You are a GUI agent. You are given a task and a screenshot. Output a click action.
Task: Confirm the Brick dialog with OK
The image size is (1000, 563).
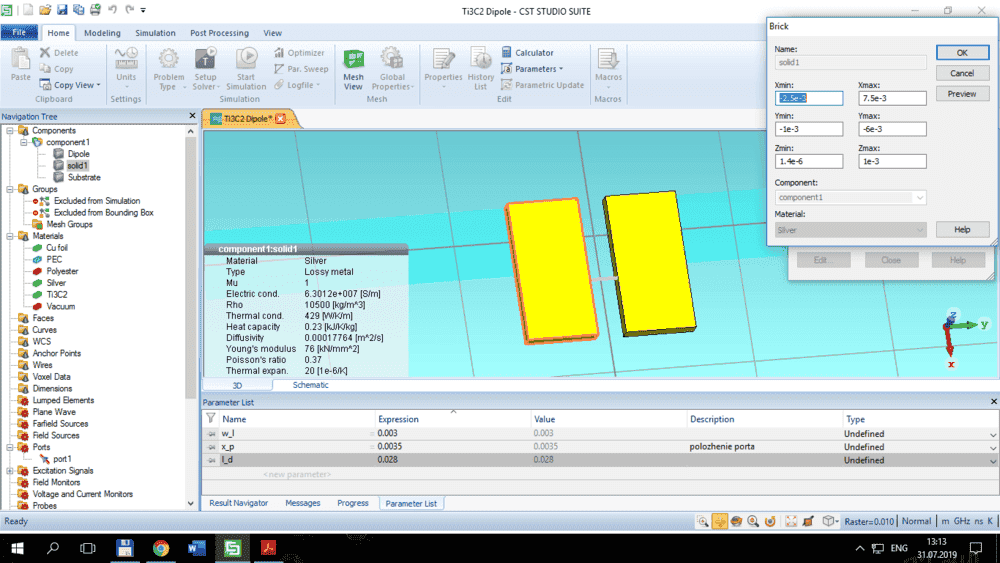coord(962,53)
